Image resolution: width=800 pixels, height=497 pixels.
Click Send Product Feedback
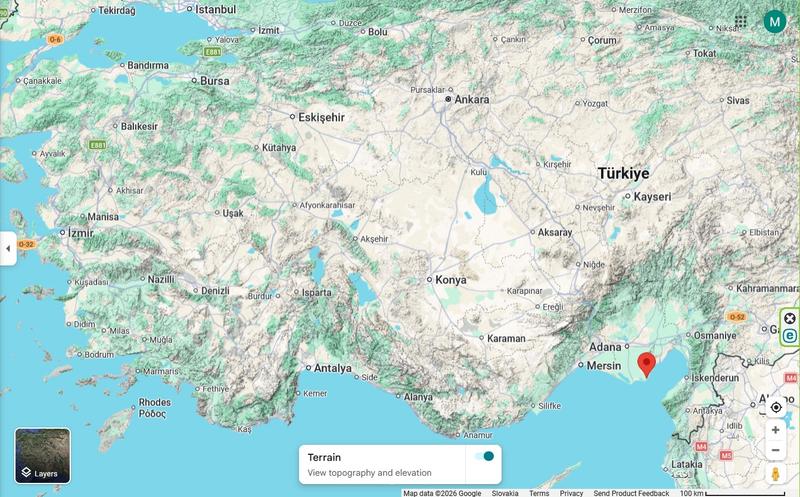[x=631, y=493]
